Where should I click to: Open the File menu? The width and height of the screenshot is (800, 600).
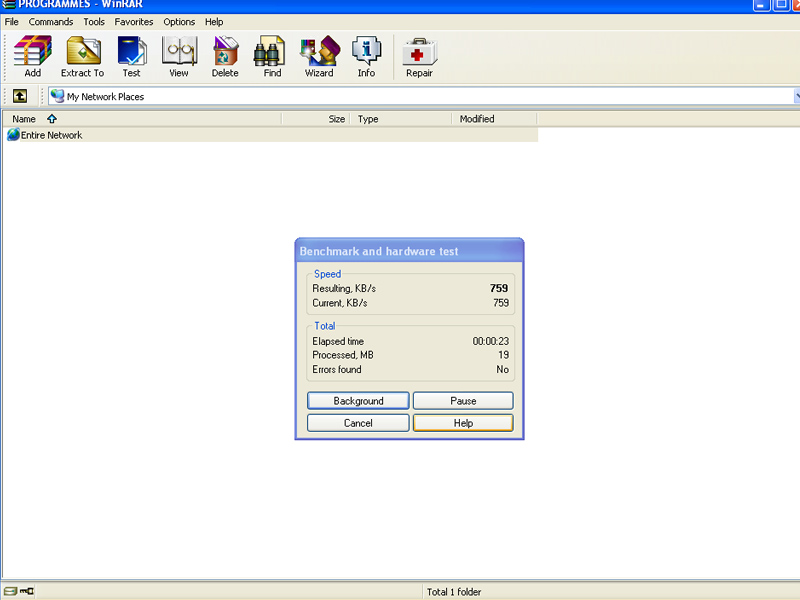(11, 22)
